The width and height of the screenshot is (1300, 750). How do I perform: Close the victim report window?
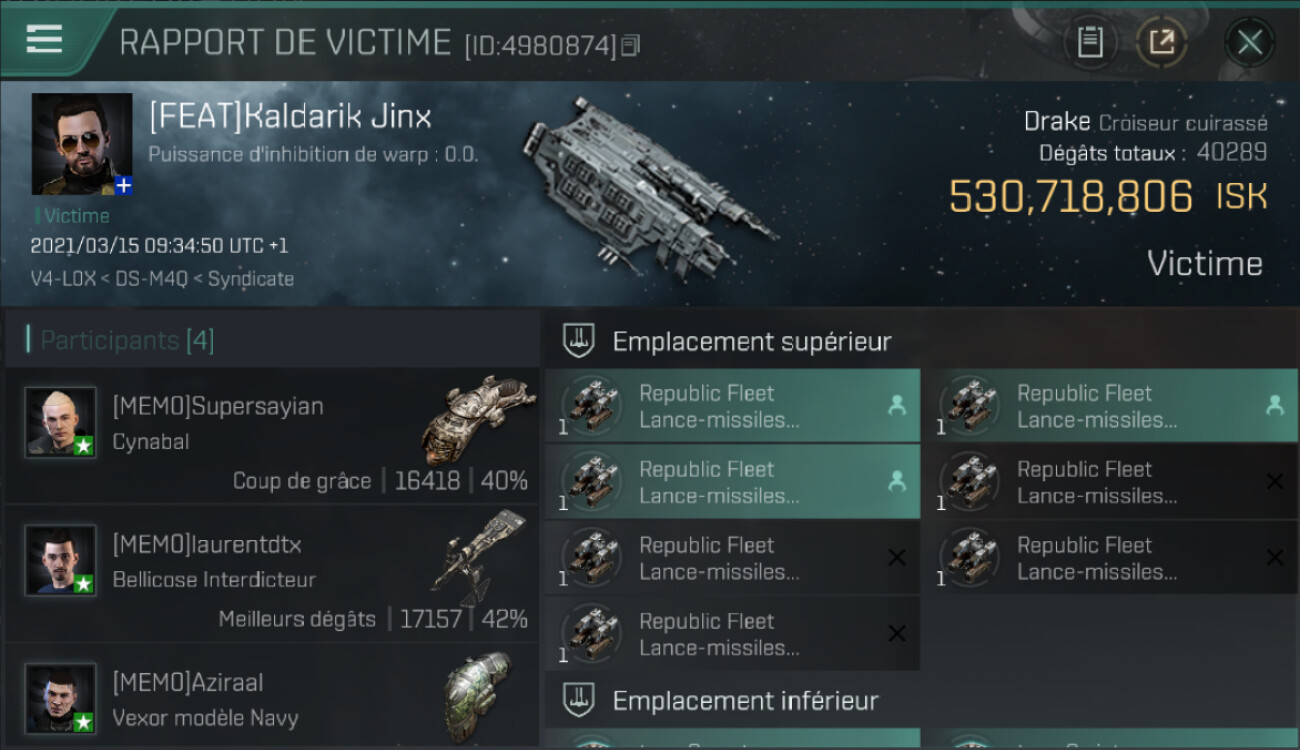1250,42
